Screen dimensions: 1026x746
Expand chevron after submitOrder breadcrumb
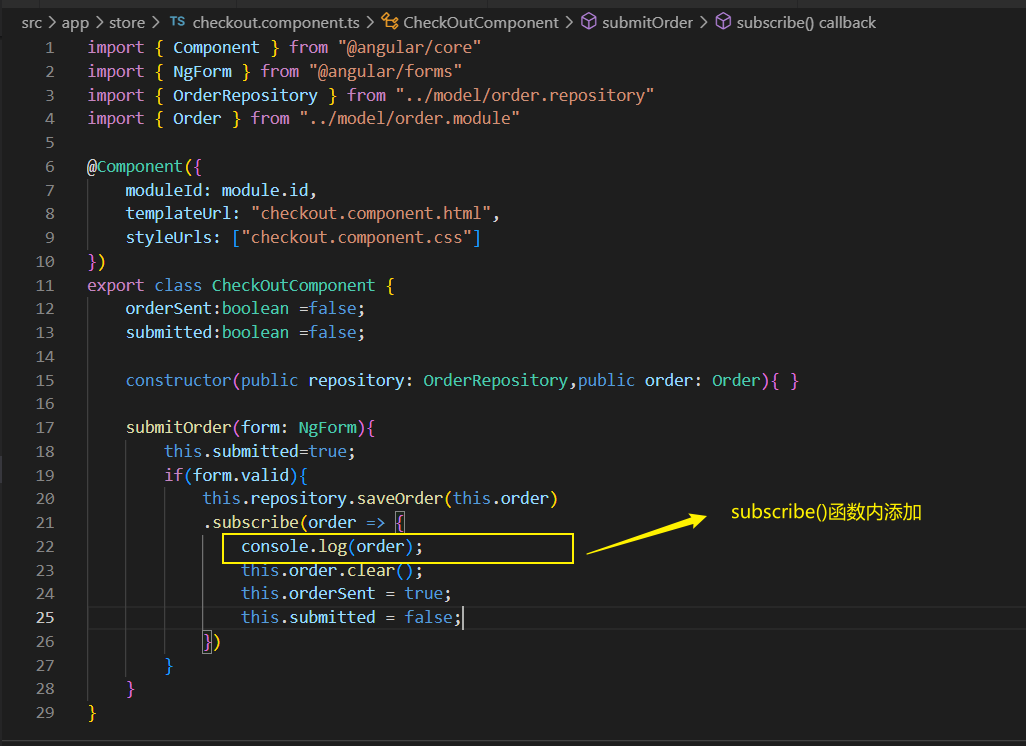click(x=703, y=23)
